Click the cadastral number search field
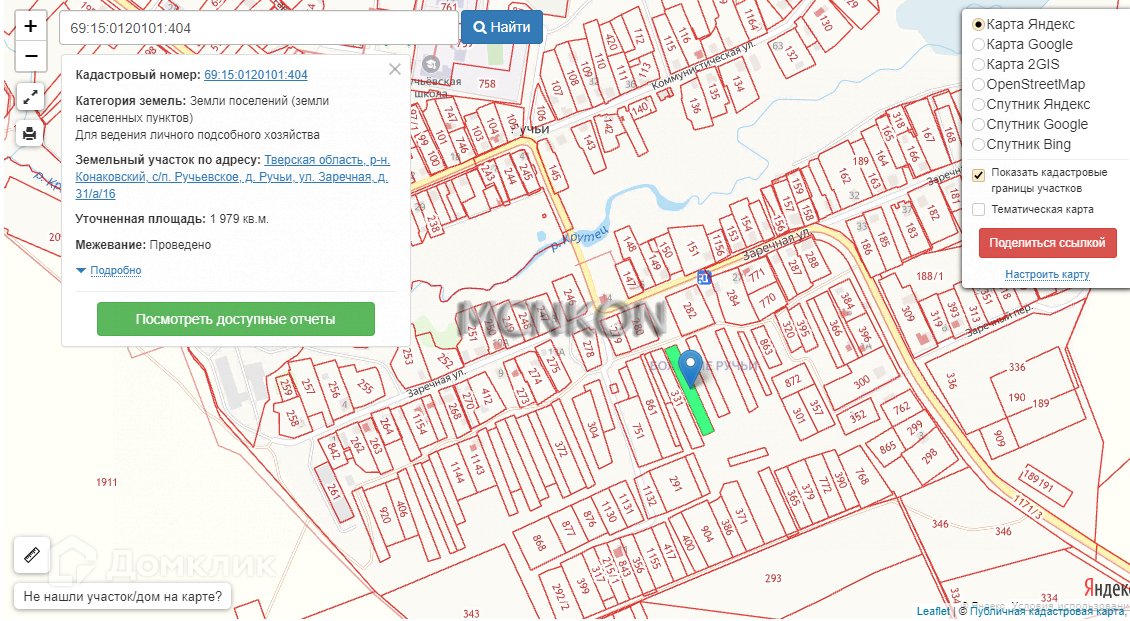This screenshot has width=1130, height=621. [x=259, y=28]
